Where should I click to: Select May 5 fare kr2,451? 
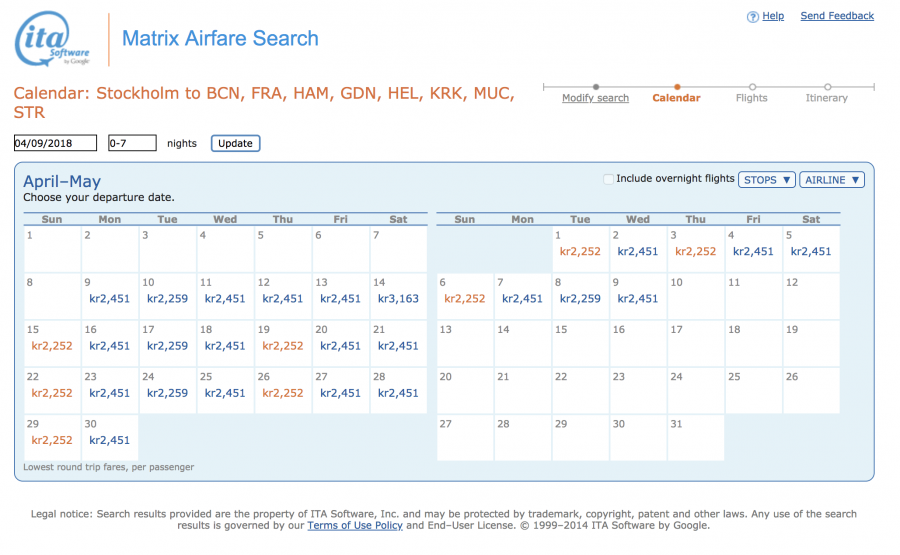point(810,251)
